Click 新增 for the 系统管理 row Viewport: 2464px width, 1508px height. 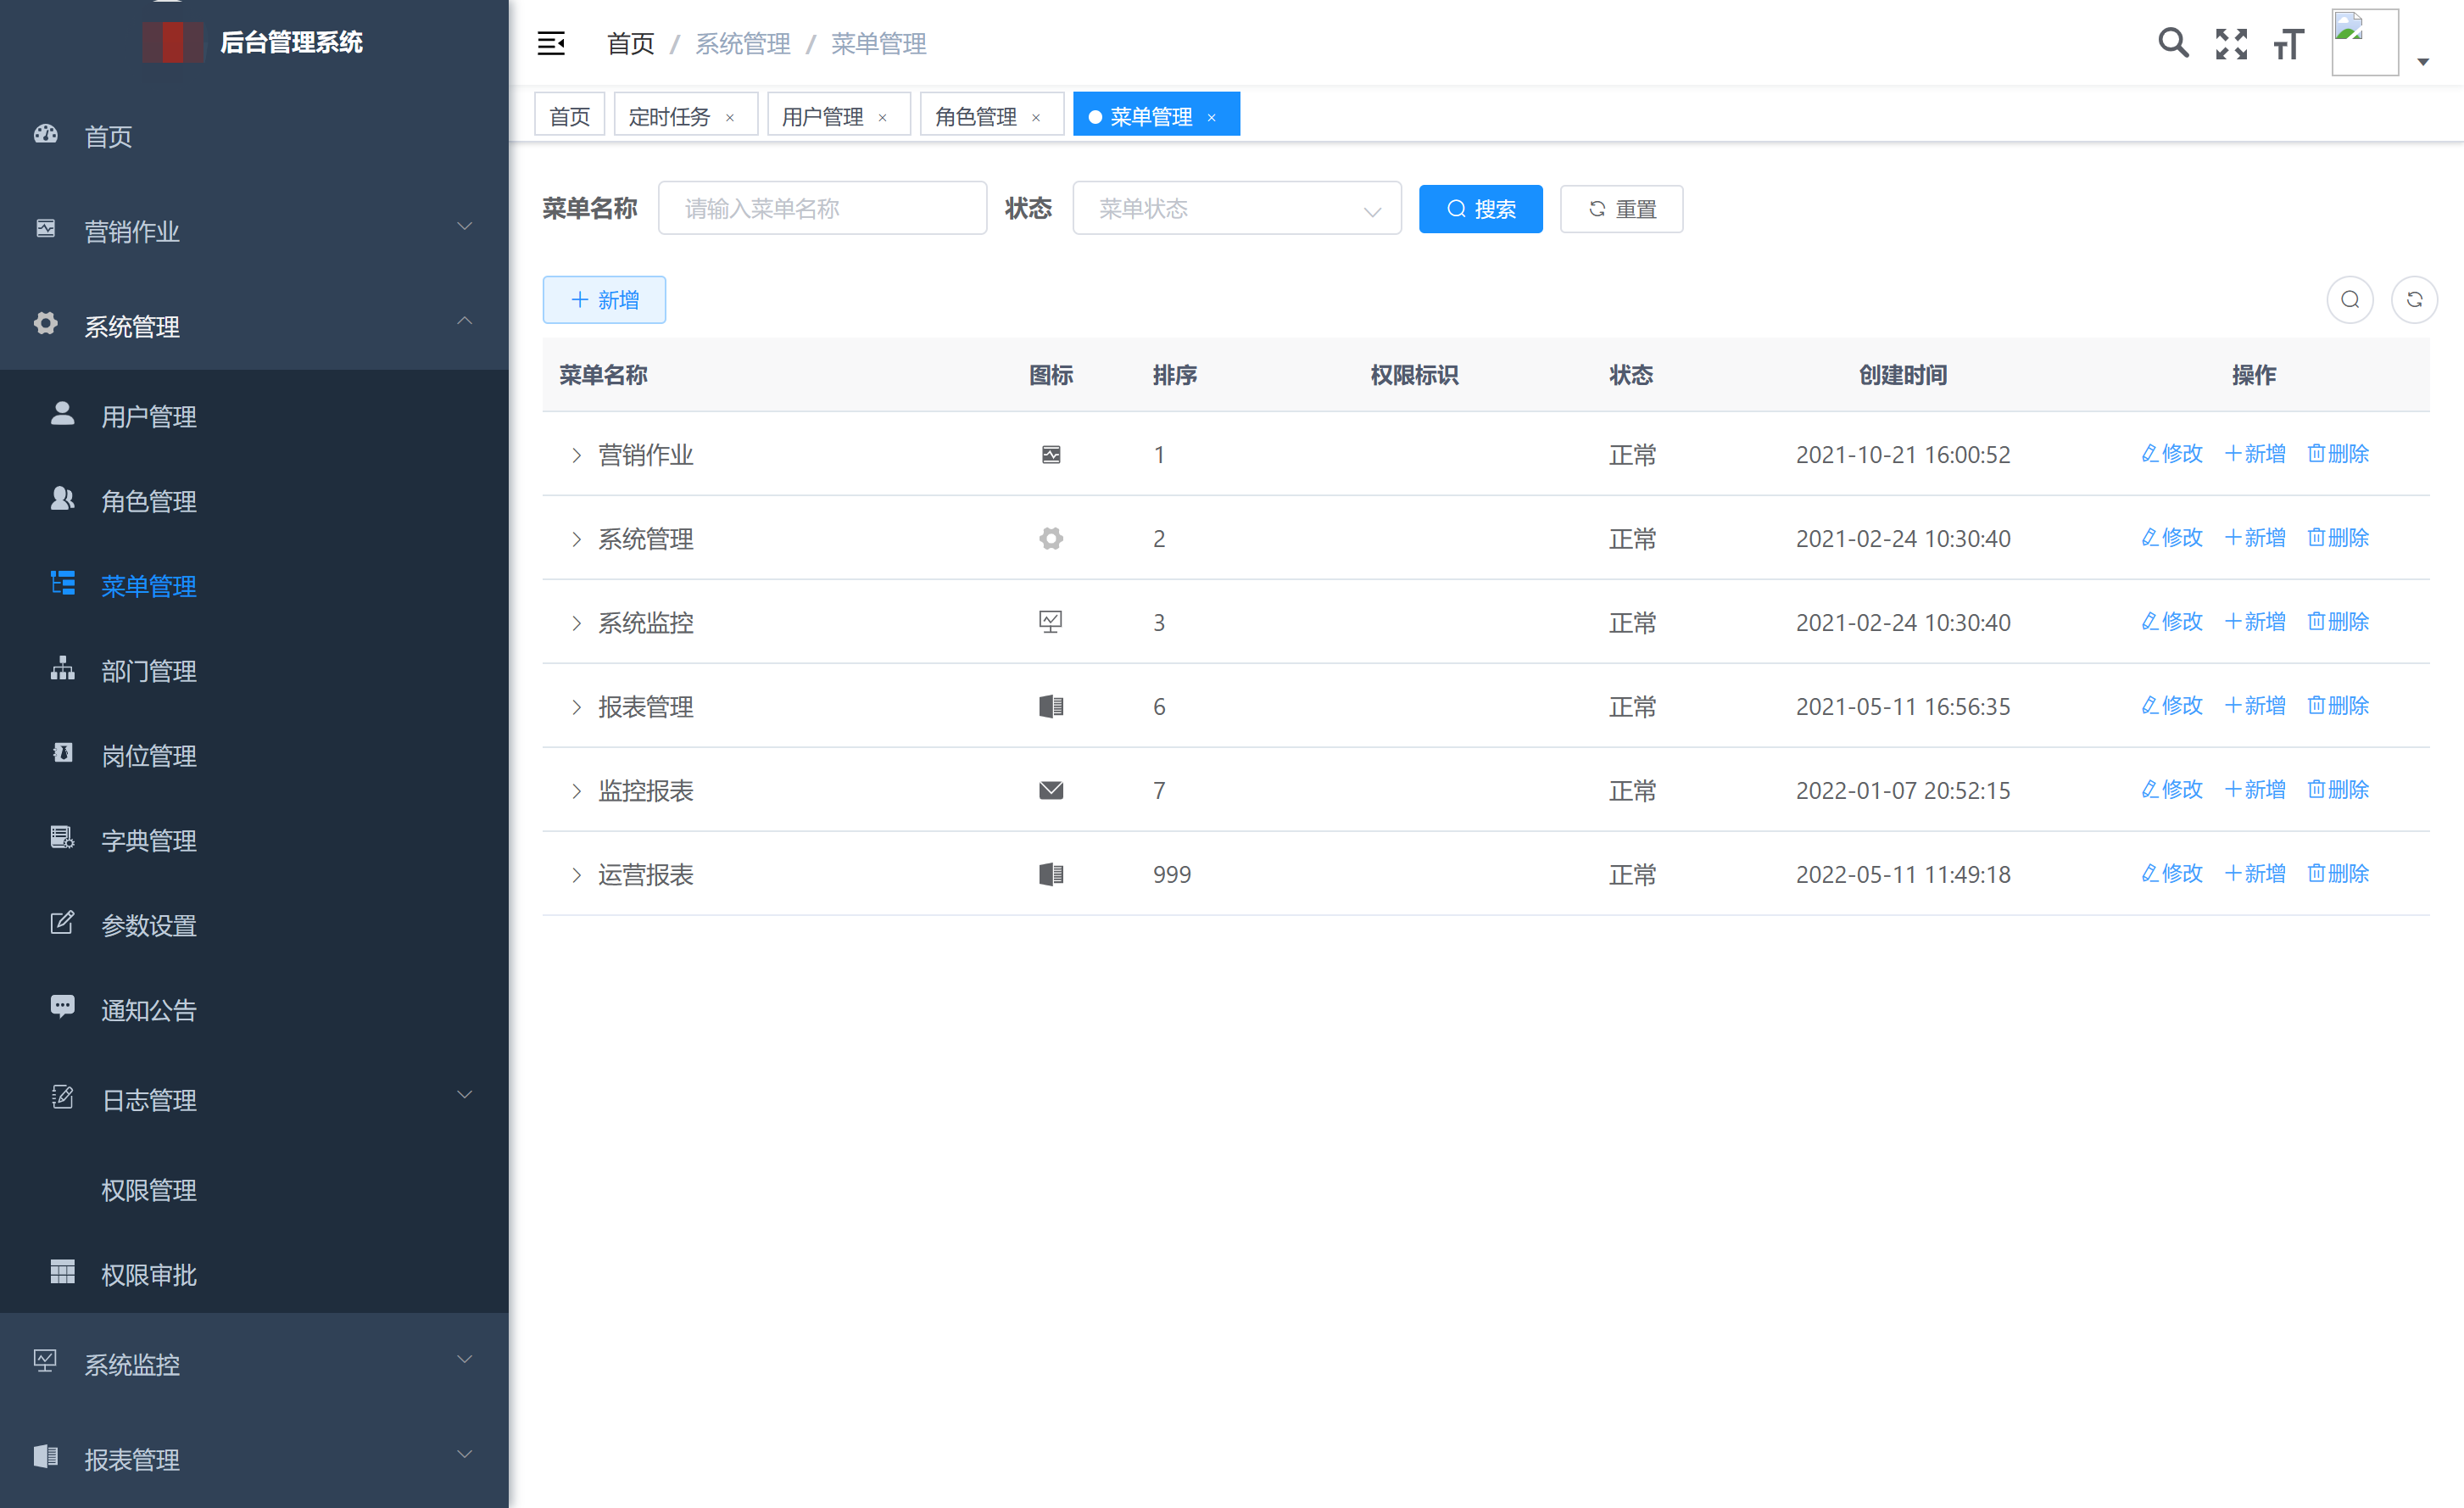coord(2255,537)
